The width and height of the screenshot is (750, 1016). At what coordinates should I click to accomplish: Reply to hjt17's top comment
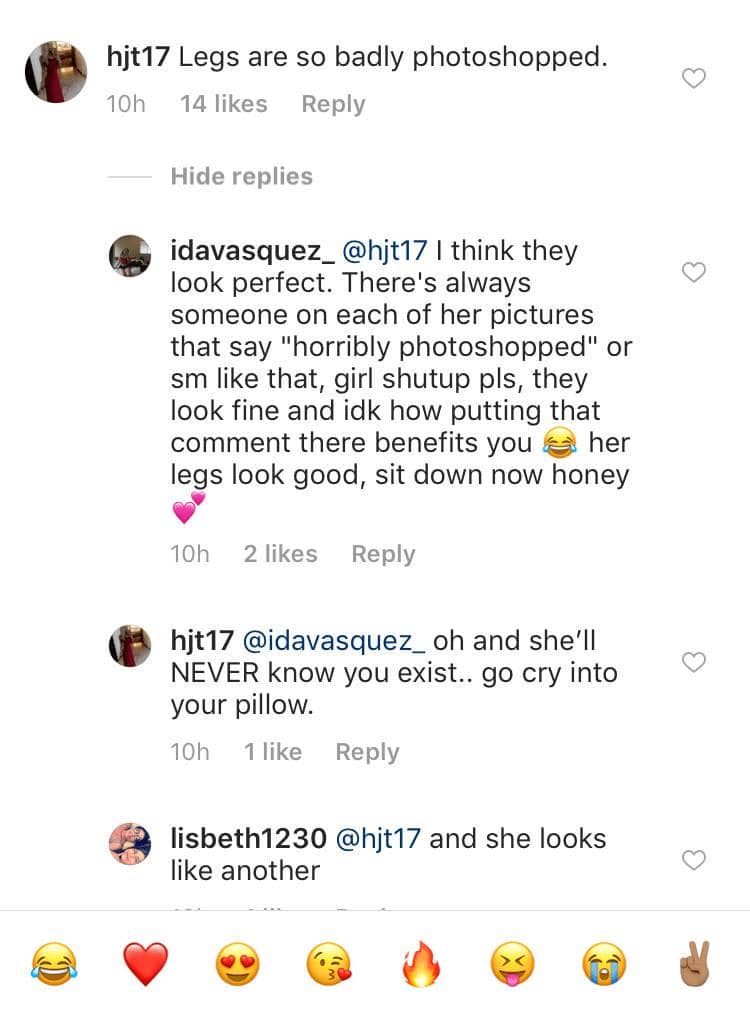click(333, 104)
